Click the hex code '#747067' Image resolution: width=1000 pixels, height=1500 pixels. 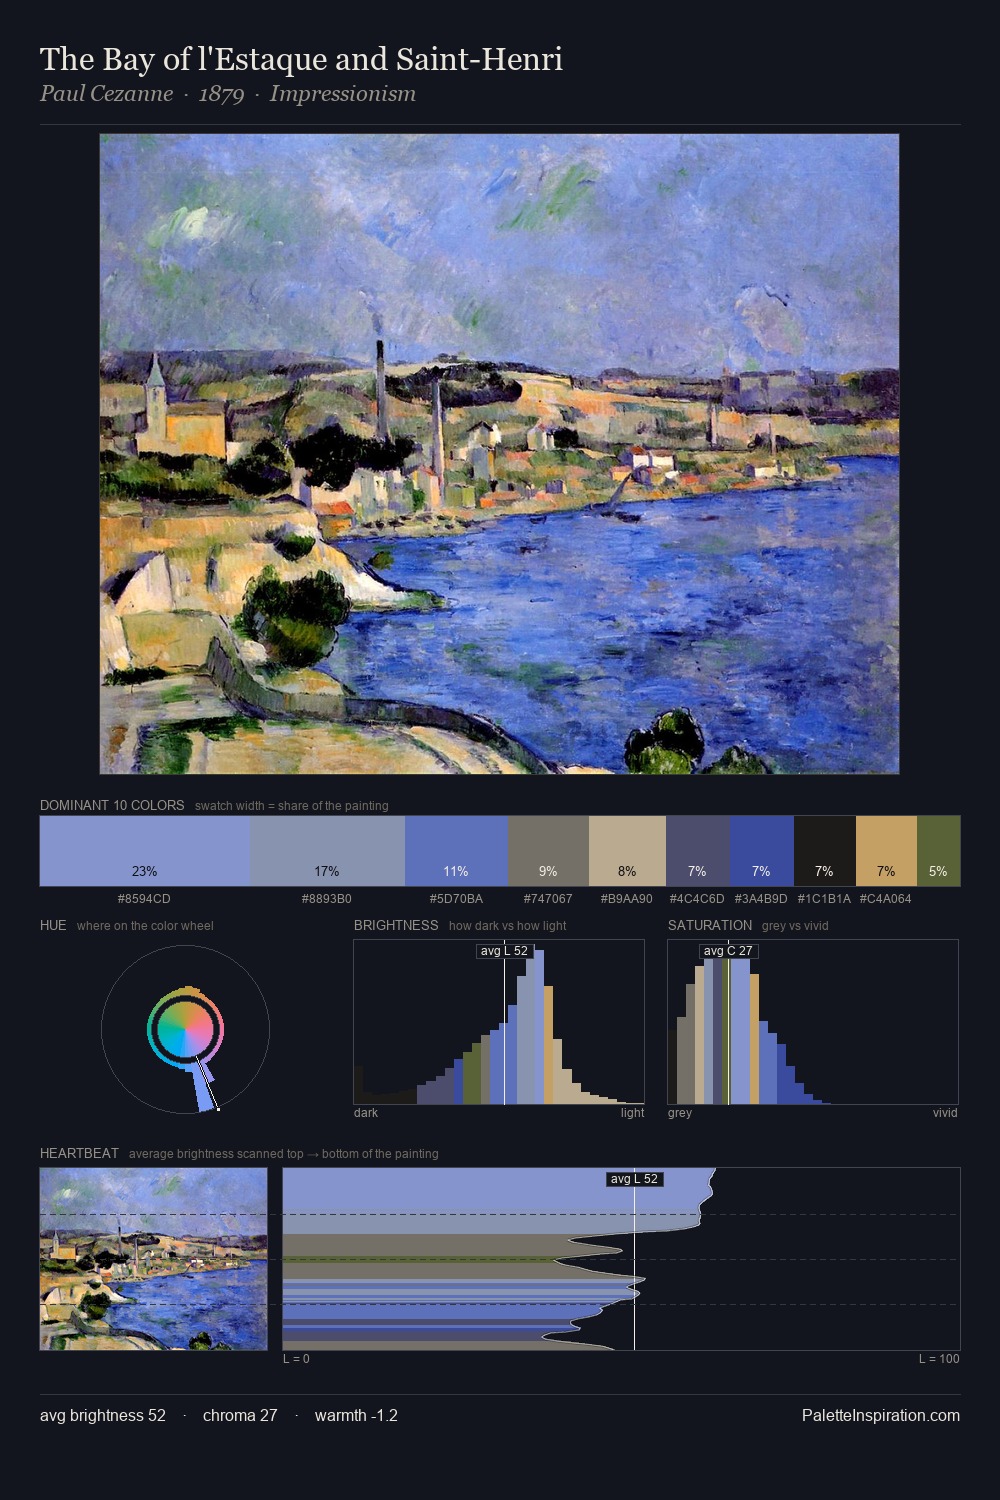pos(548,898)
